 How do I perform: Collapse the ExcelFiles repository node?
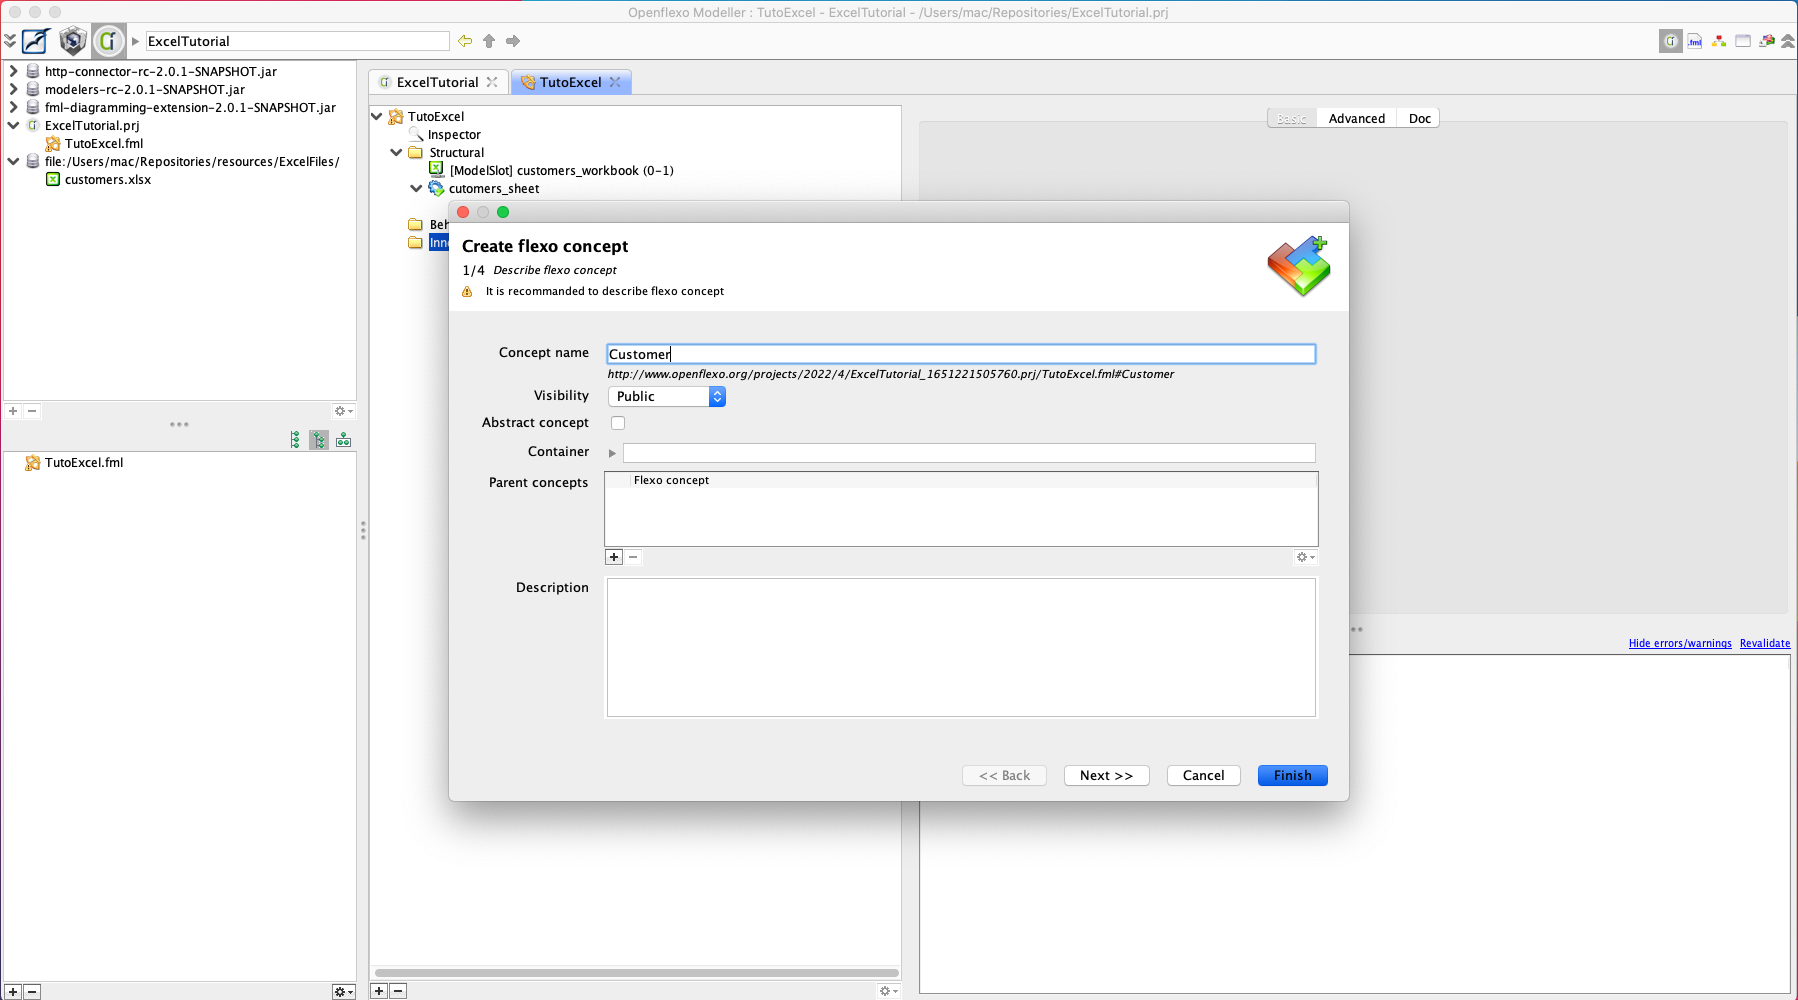[x=13, y=161]
